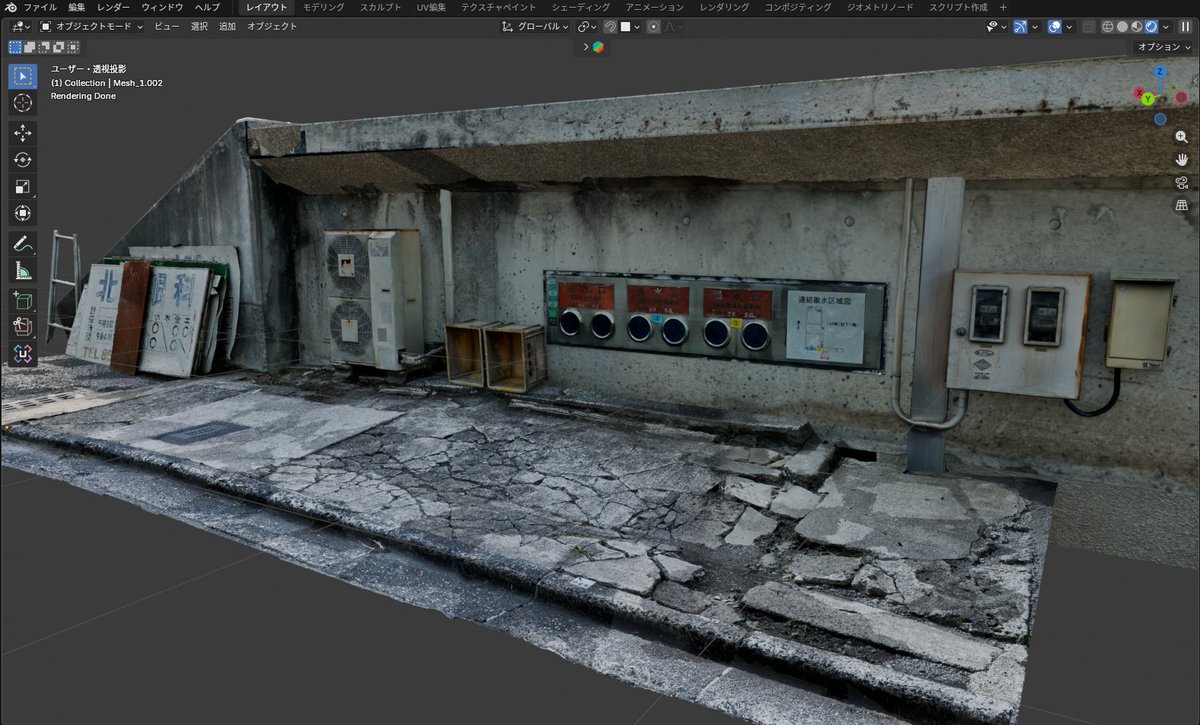Pick the Measure ruler tool
The width and height of the screenshot is (1200, 725).
click(23, 270)
